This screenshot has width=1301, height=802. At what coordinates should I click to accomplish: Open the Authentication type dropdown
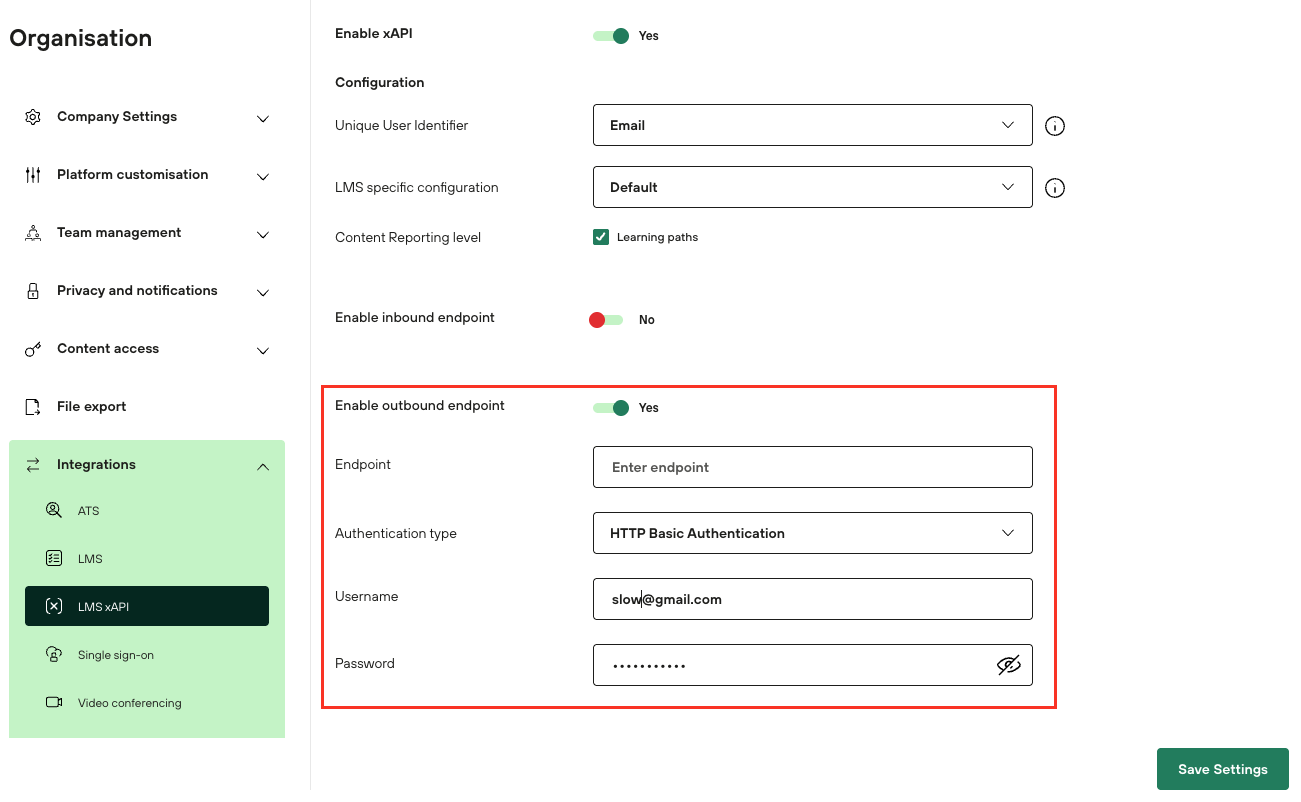(x=812, y=533)
